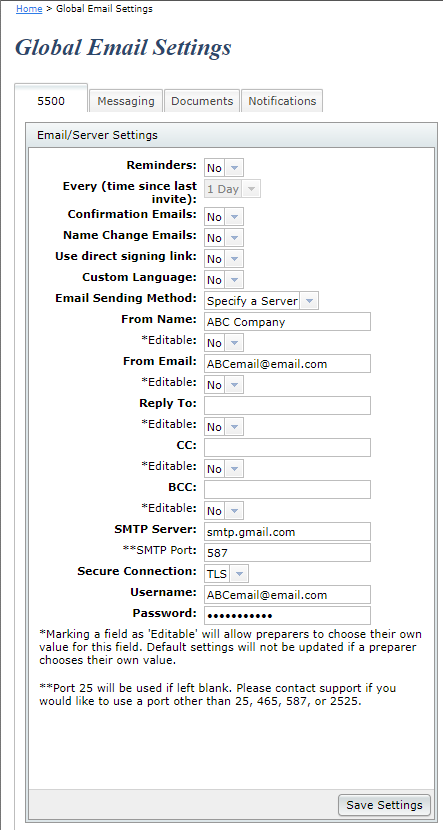Click into the From Name field
This screenshot has width=443, height=830.
(287, 322)
